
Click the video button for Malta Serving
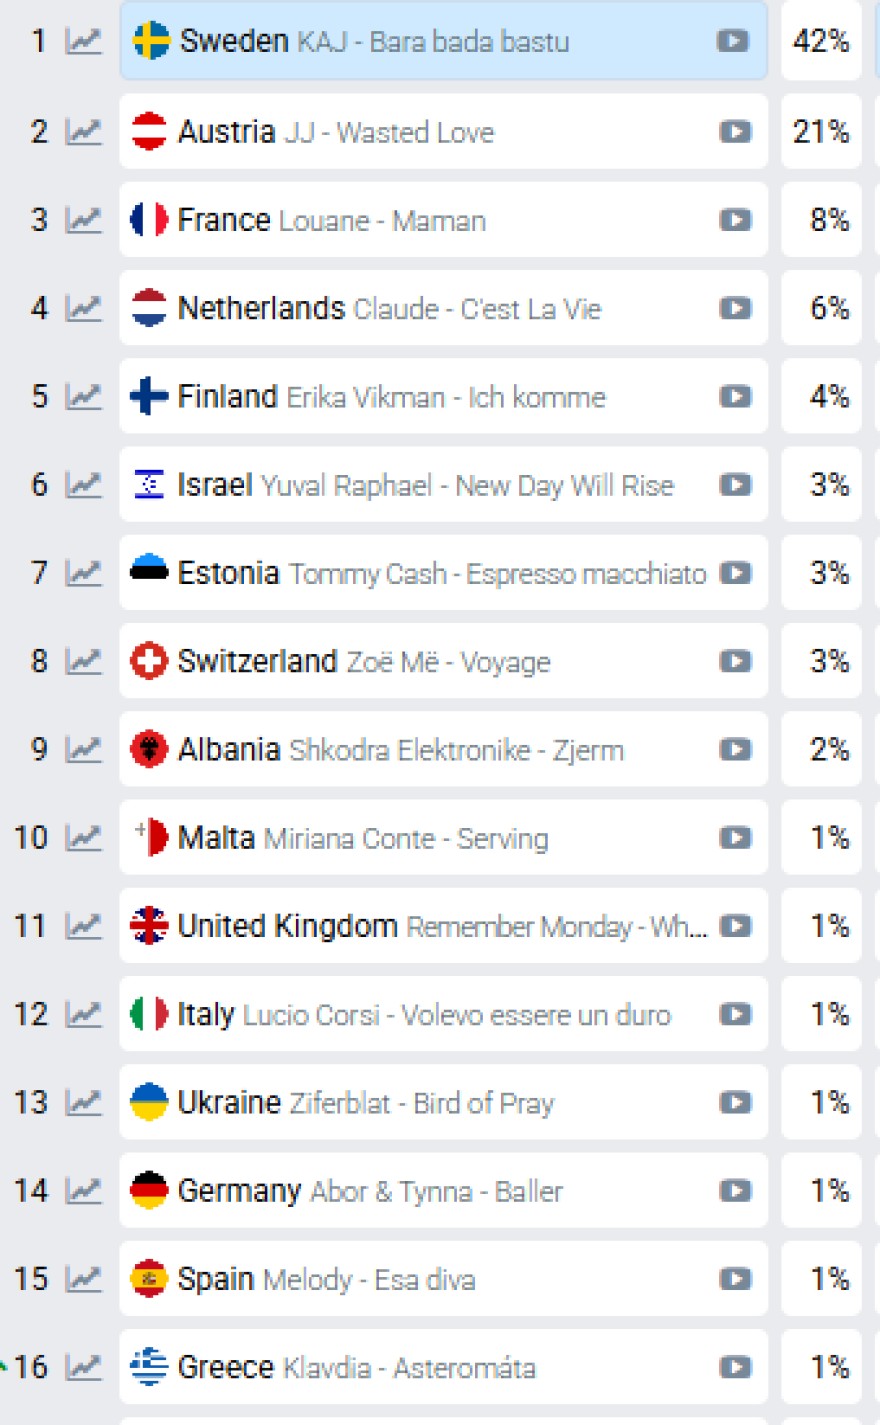(x=735, y=838)
